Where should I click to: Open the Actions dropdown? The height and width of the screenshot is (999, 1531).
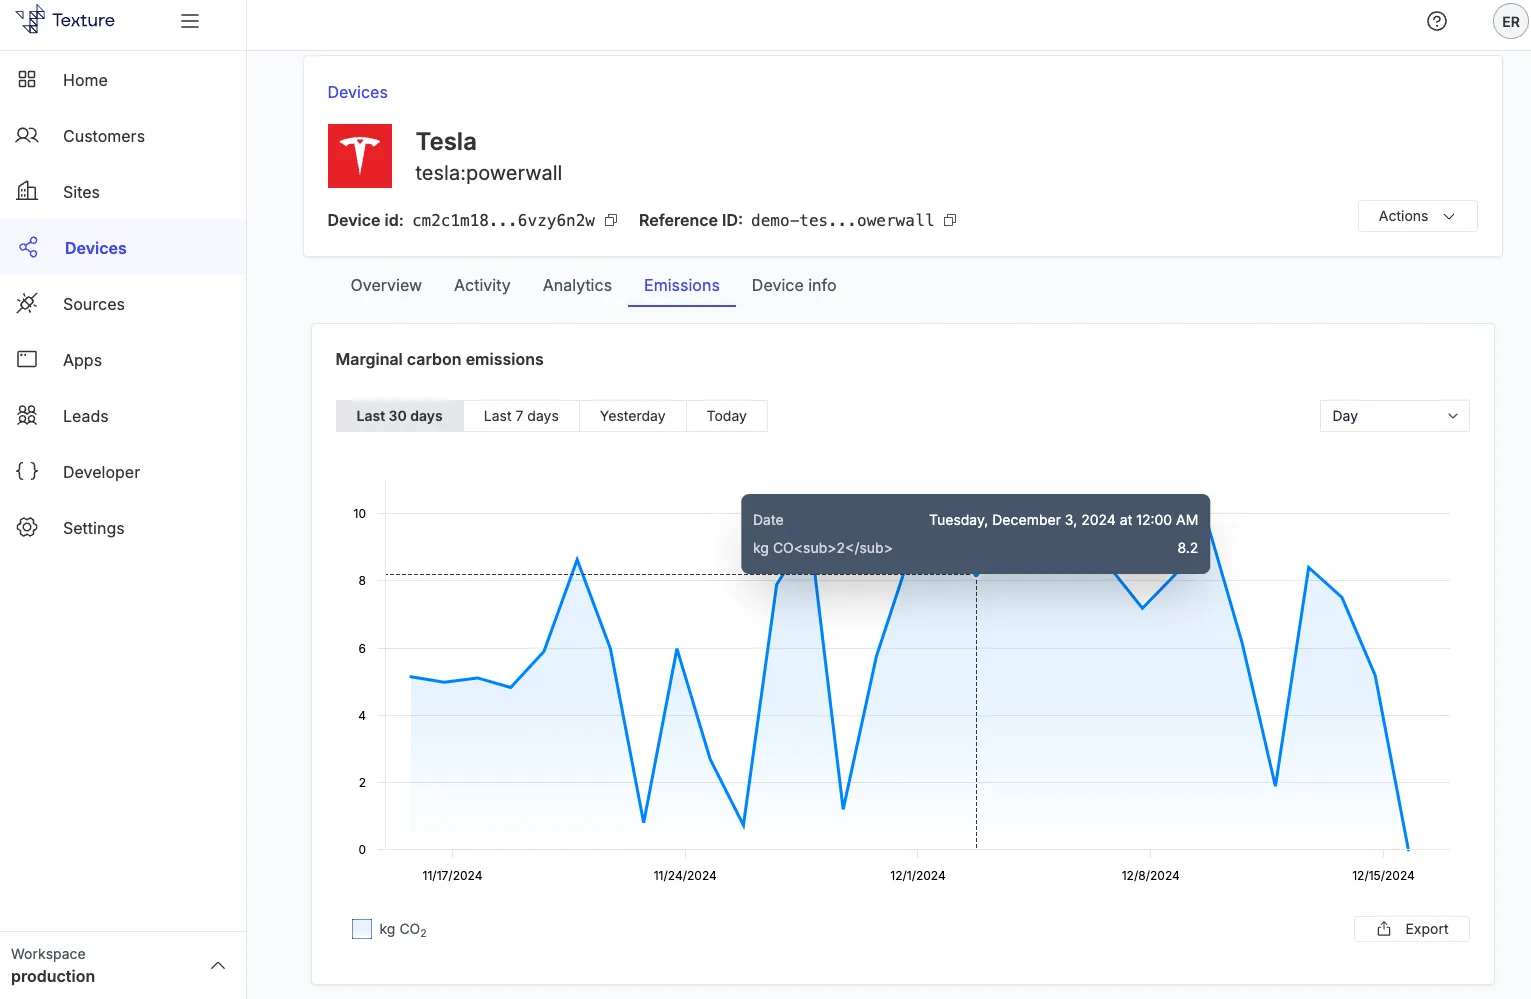[x=1417, y=216]
